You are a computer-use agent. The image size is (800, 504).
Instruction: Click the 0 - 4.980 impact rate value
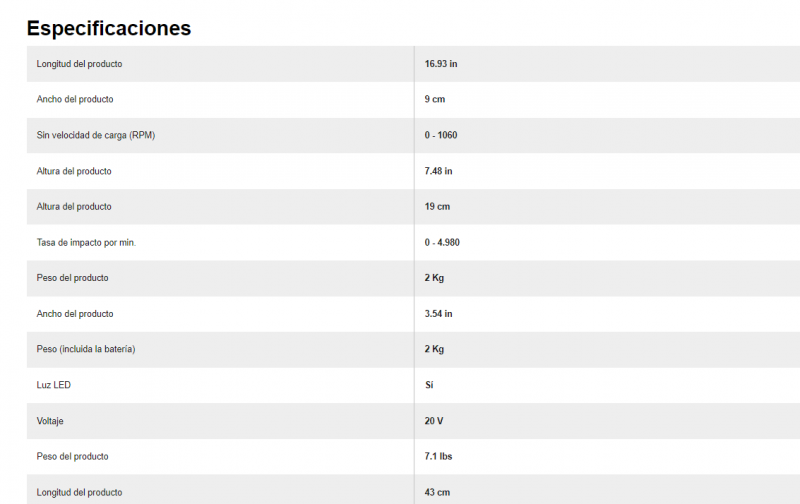tap(442, 242)
